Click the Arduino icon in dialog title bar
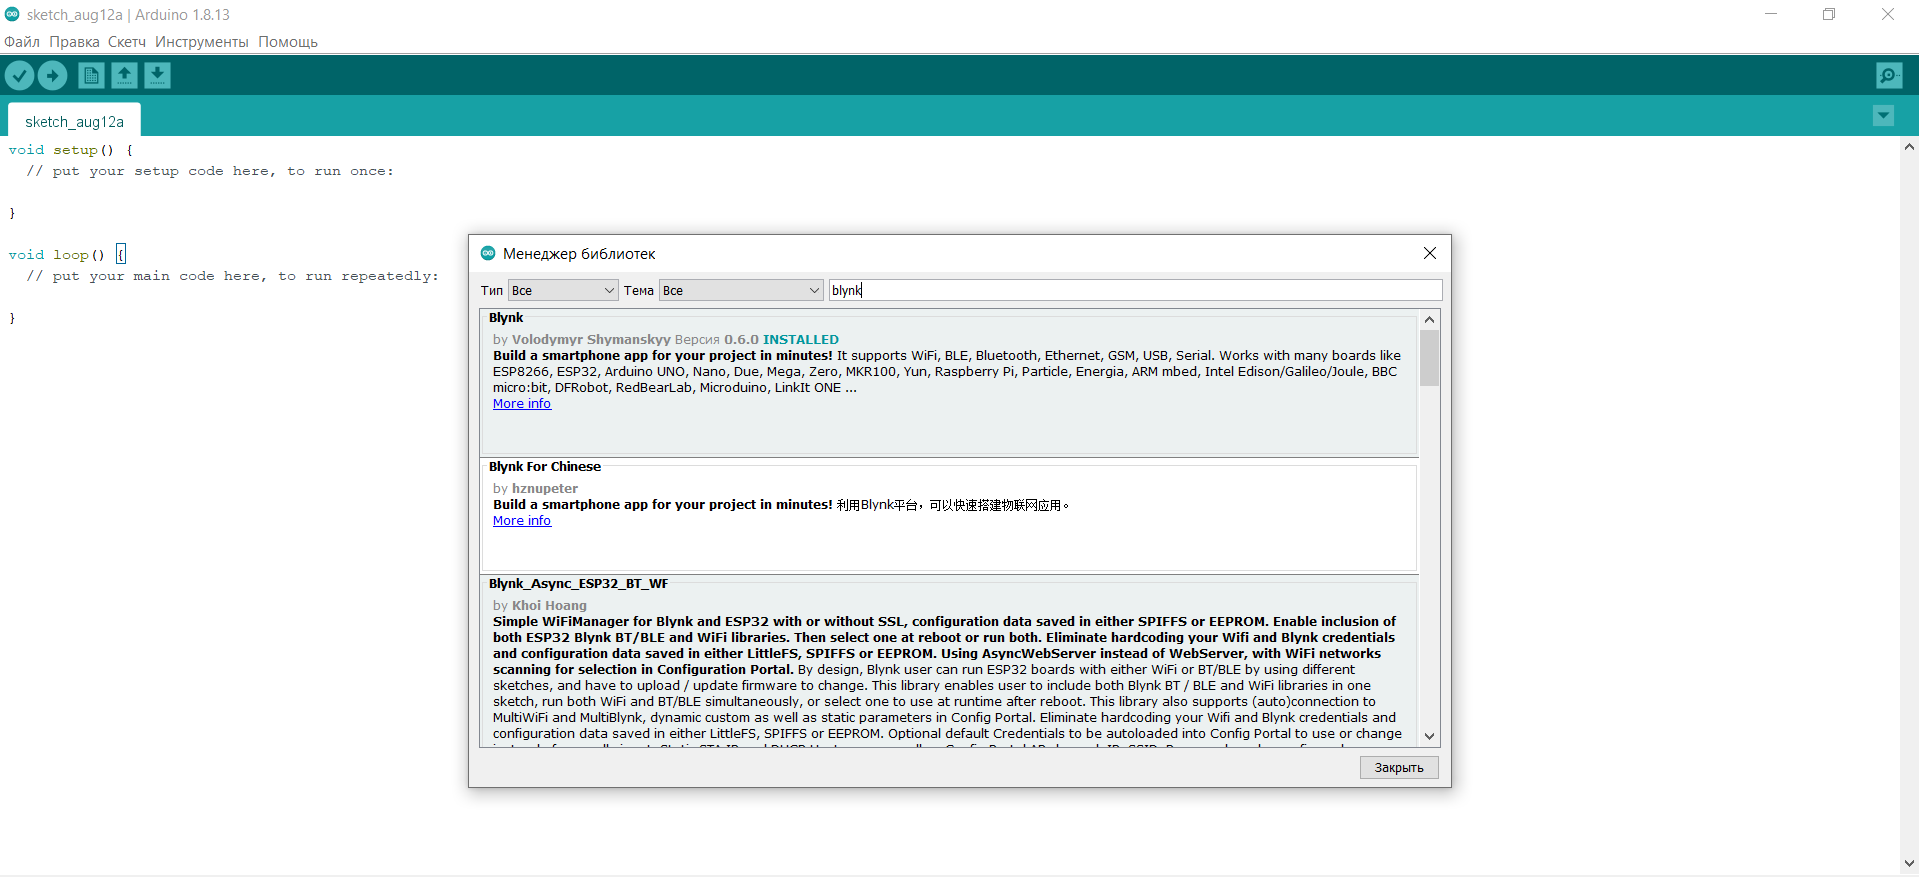Image resolution: width=1919 pixels, height=877 pixels. pyautogui.click(x=488, y=253)
